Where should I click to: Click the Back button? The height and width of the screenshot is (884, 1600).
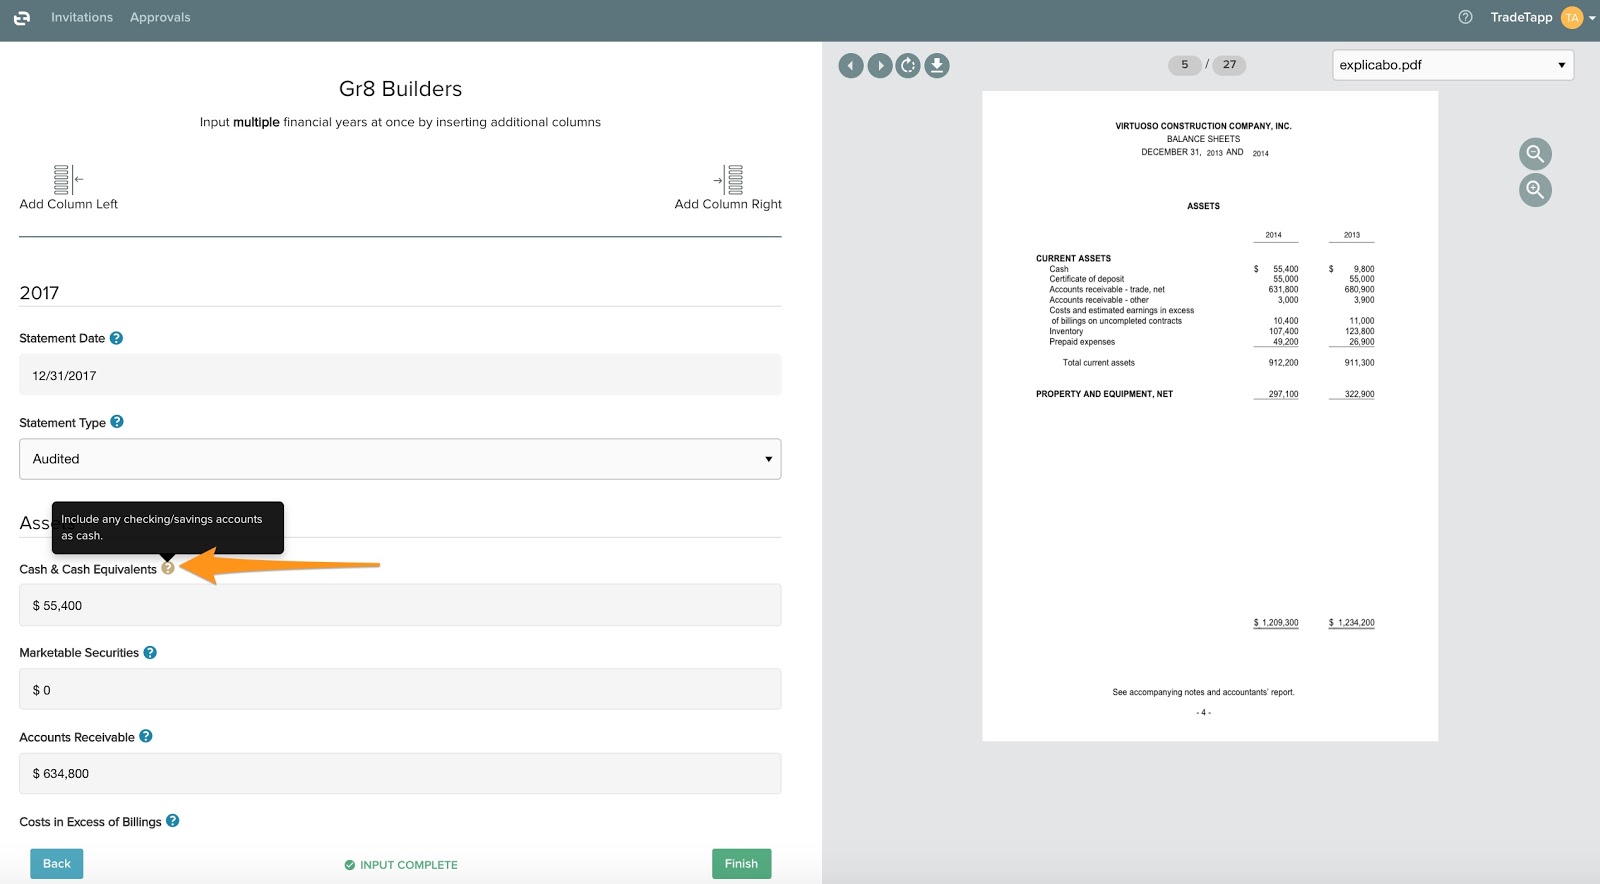click(57, 864)
